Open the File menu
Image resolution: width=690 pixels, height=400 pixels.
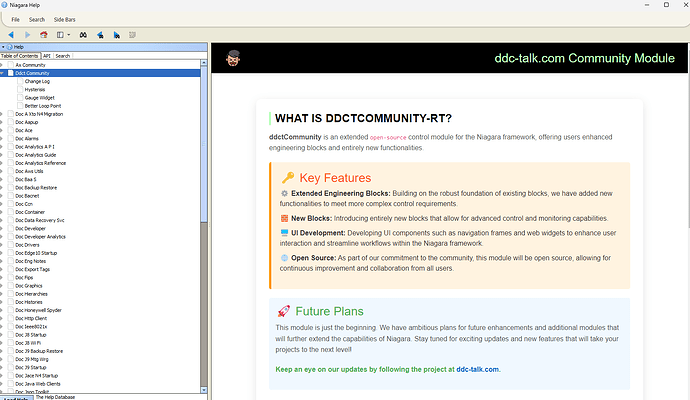[x=15, y=19]
